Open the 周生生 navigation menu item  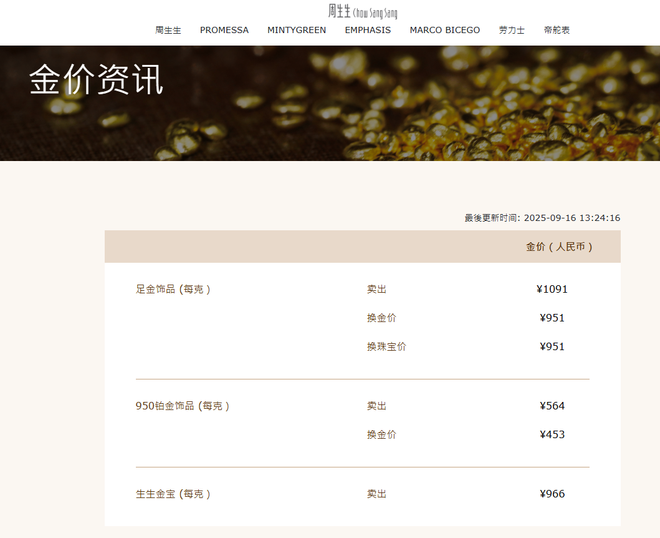pyautogui.click(x=168, y=30)
